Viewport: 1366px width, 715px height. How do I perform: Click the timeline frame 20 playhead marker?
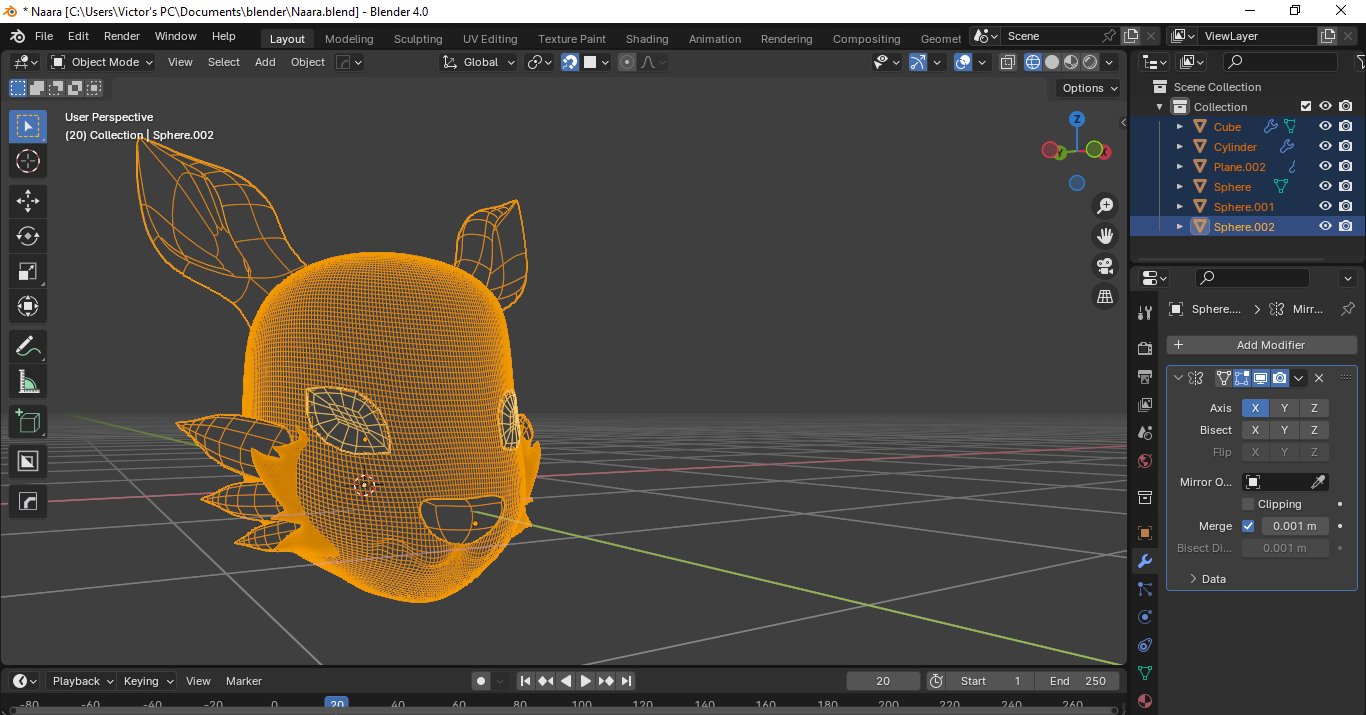point(337,705)
